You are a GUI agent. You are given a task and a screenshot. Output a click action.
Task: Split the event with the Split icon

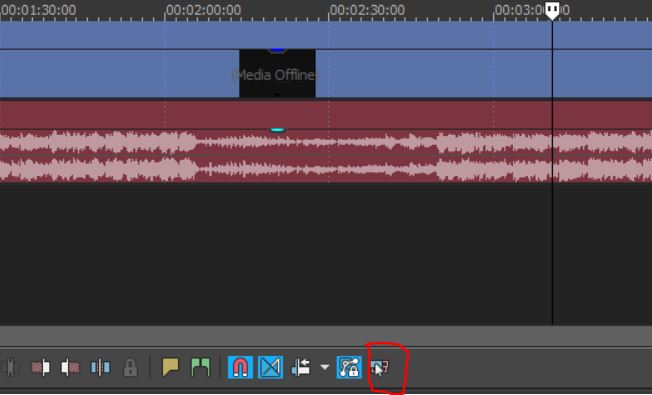[x=100, y=368]
